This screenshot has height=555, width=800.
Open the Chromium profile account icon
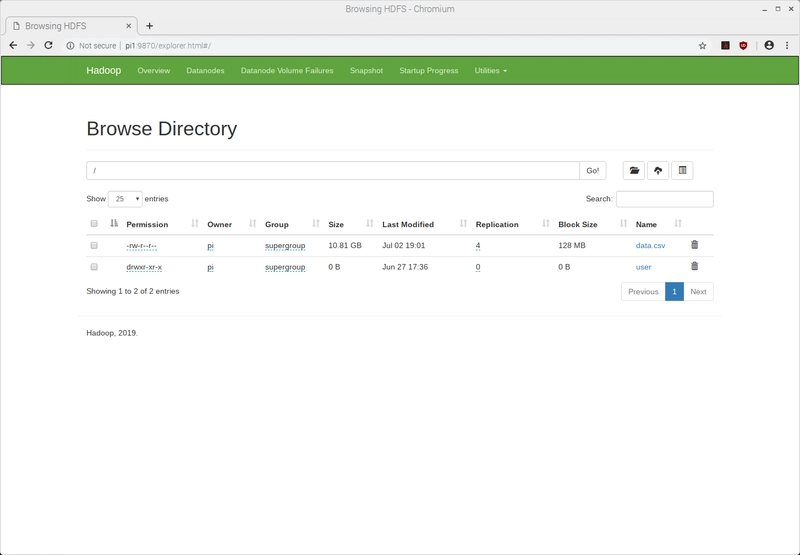(769, 45)
